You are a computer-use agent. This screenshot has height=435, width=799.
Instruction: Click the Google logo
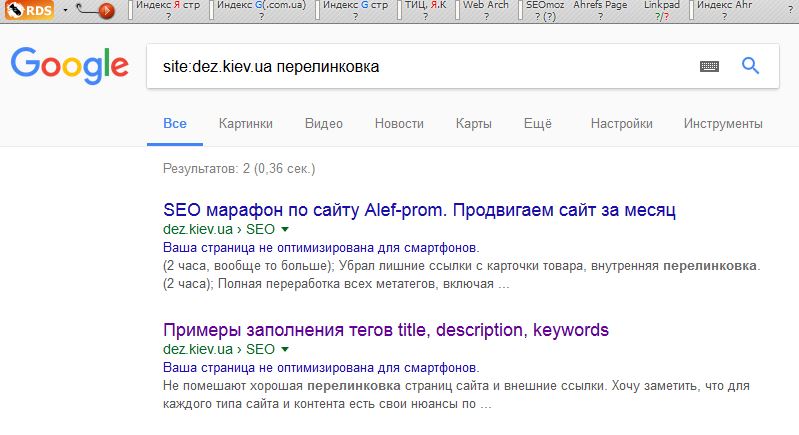tap(70, 65)
